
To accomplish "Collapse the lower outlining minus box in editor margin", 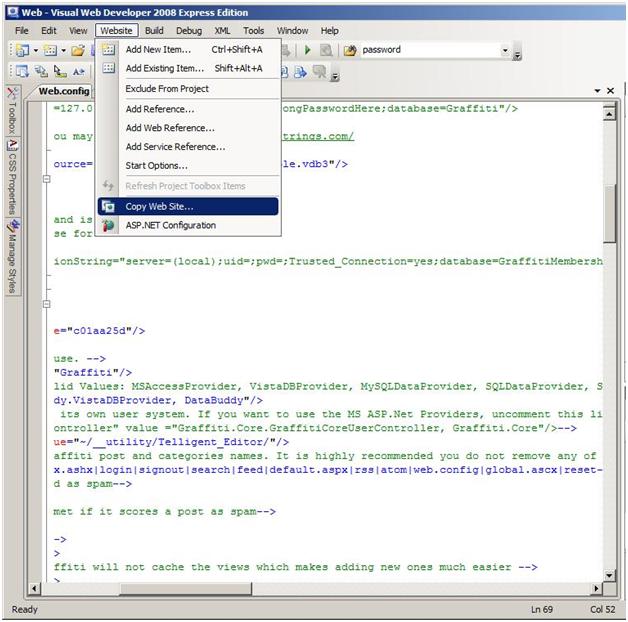I will [46, 304].
